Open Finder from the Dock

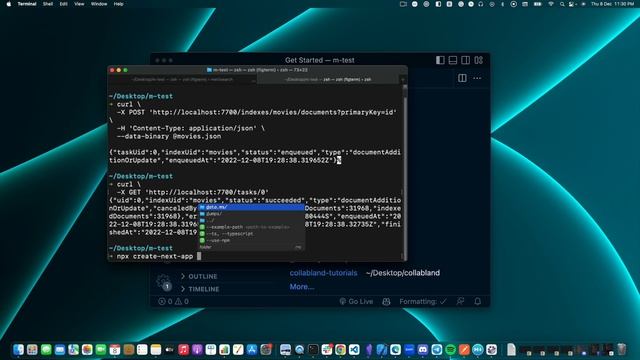tap(18, 349)
